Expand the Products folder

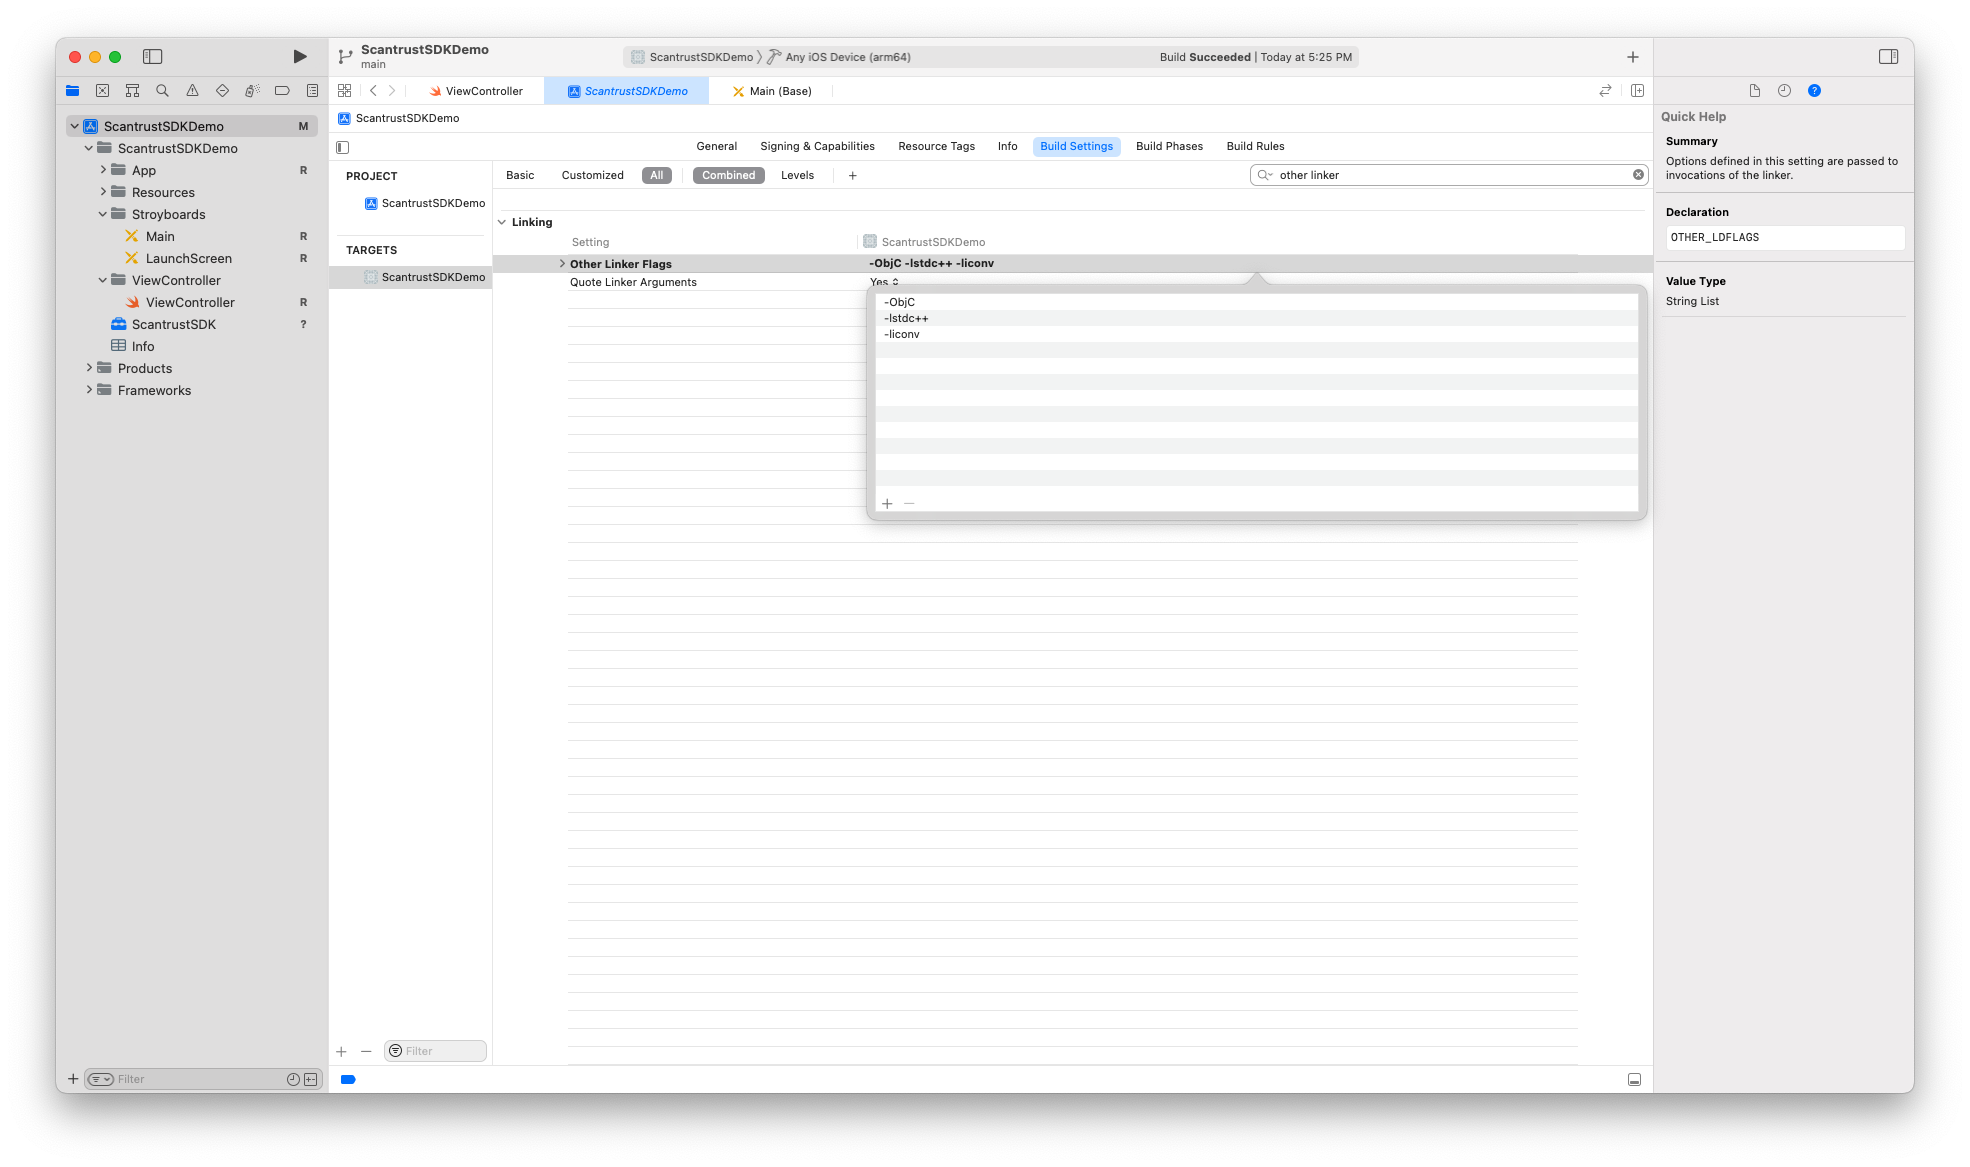click(x=88, y=368)
